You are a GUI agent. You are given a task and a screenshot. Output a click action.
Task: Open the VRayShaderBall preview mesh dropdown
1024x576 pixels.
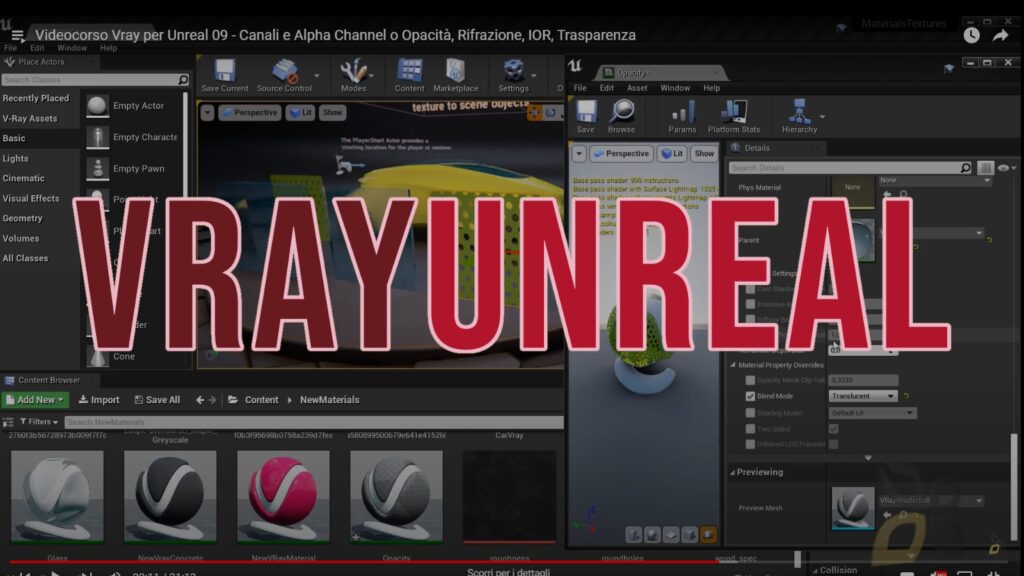click(931, 500)
